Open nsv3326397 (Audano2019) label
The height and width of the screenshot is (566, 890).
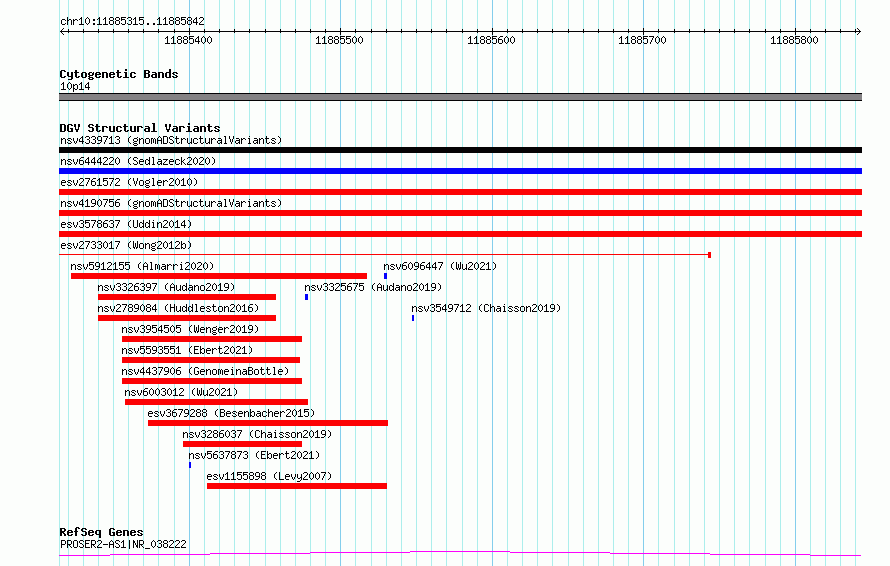point(166,287)
